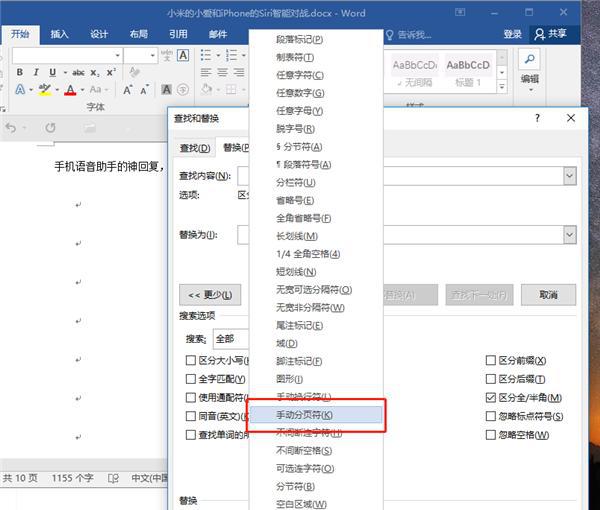Select 制表符(T) menu item
The image size is (600, 510).
(x=316, y=57)
